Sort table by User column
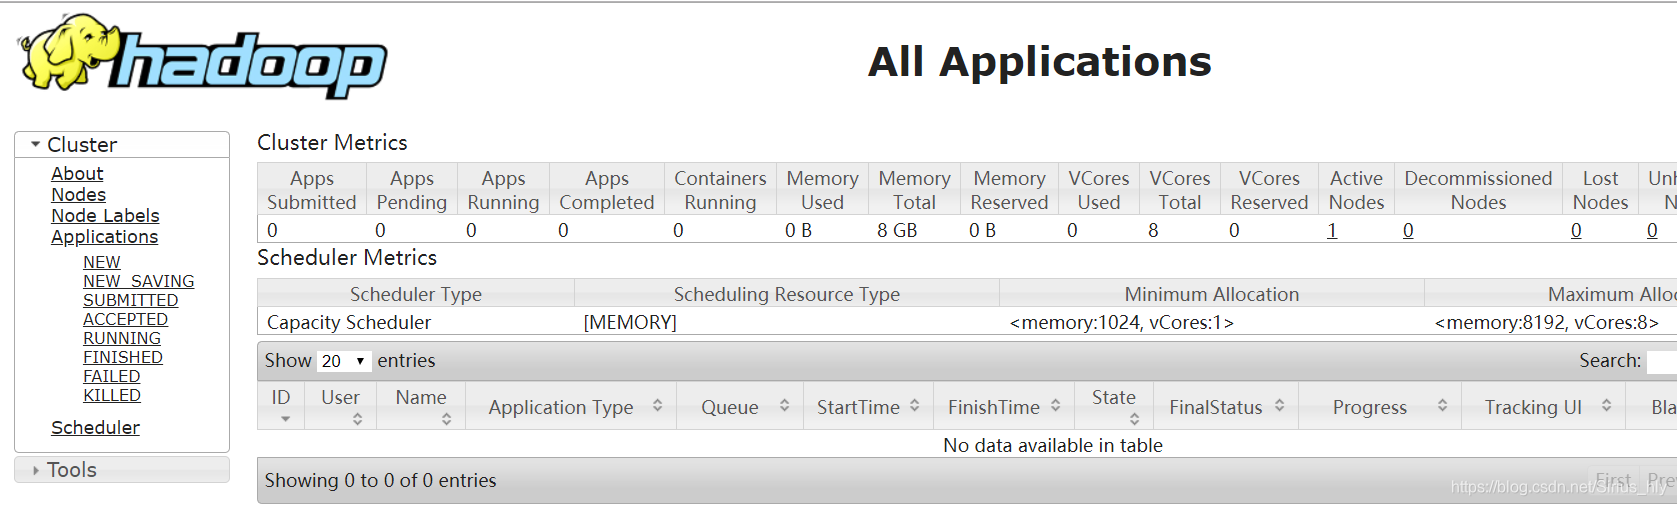 [x=340, y=405]
